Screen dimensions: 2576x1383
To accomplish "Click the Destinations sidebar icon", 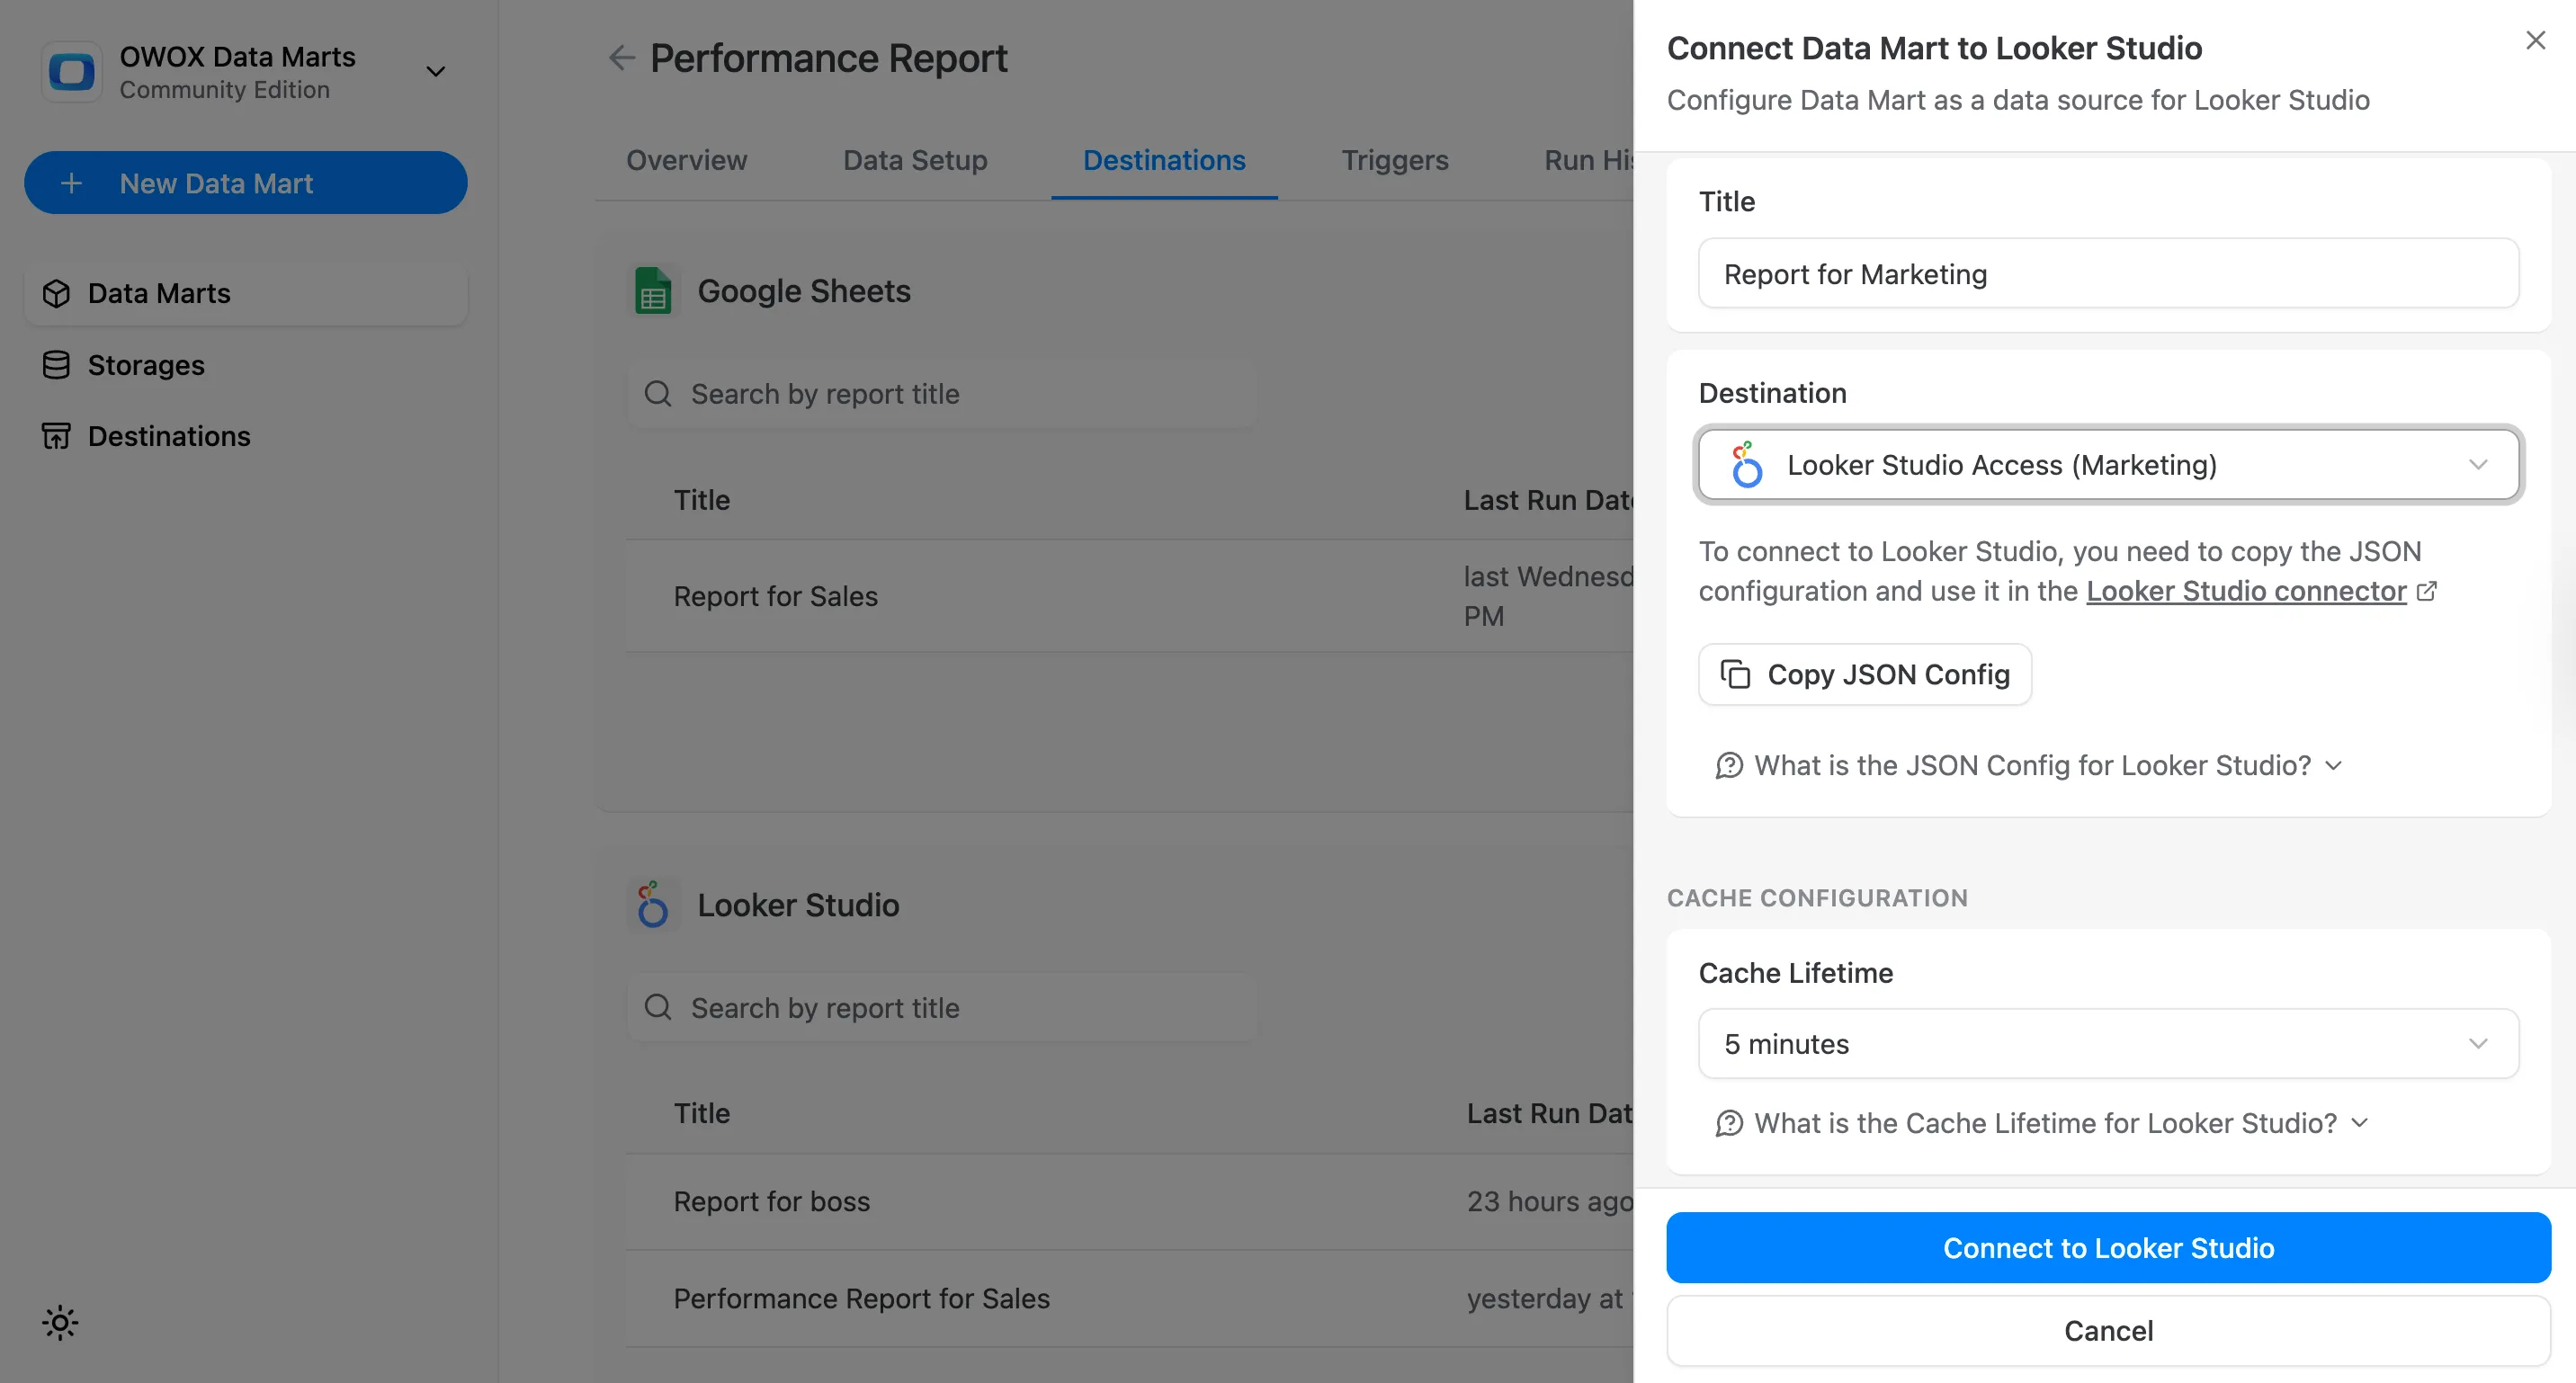I will click(x=57, y=436).
